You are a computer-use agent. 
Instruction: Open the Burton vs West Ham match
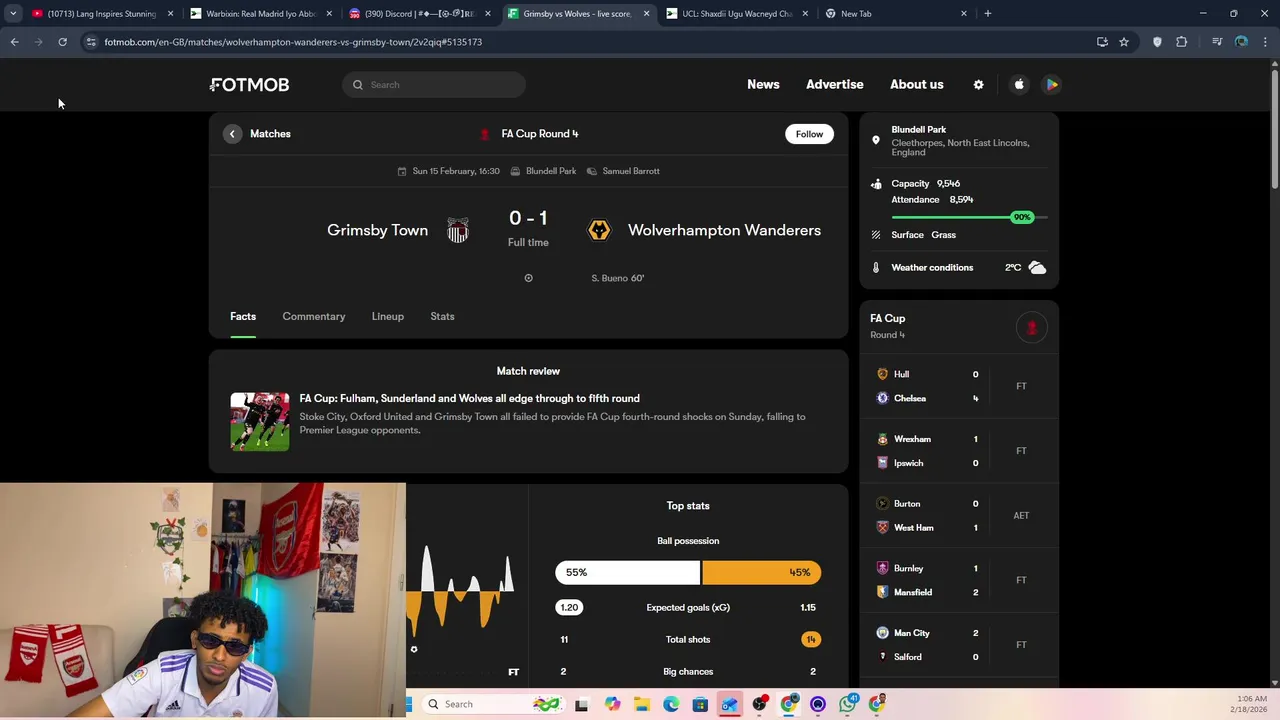coord(959,516)
